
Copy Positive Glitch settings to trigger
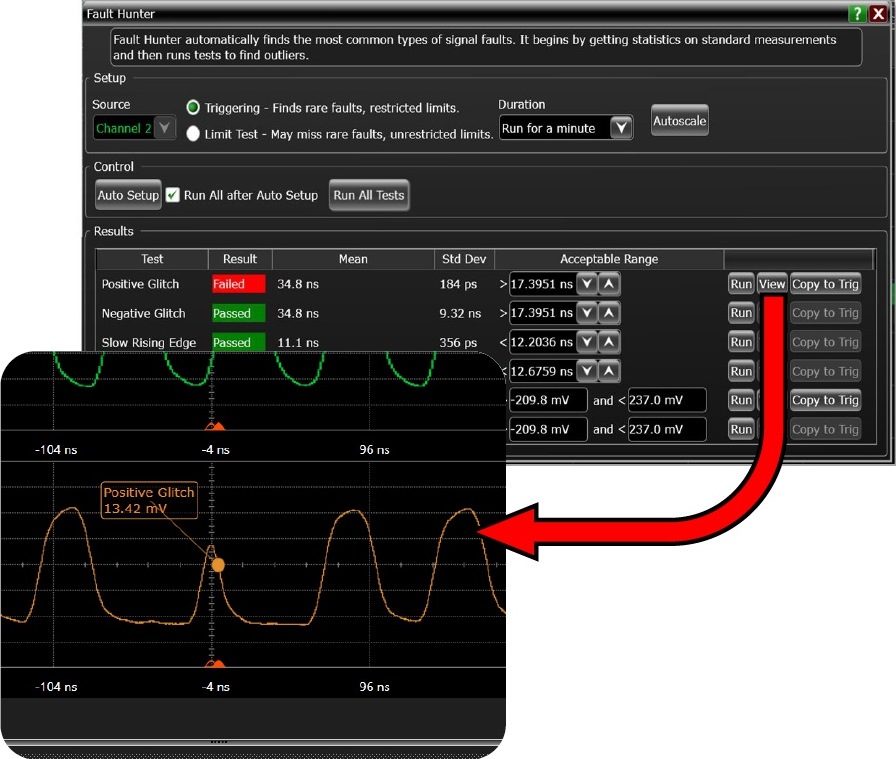[x=825, y=284]
